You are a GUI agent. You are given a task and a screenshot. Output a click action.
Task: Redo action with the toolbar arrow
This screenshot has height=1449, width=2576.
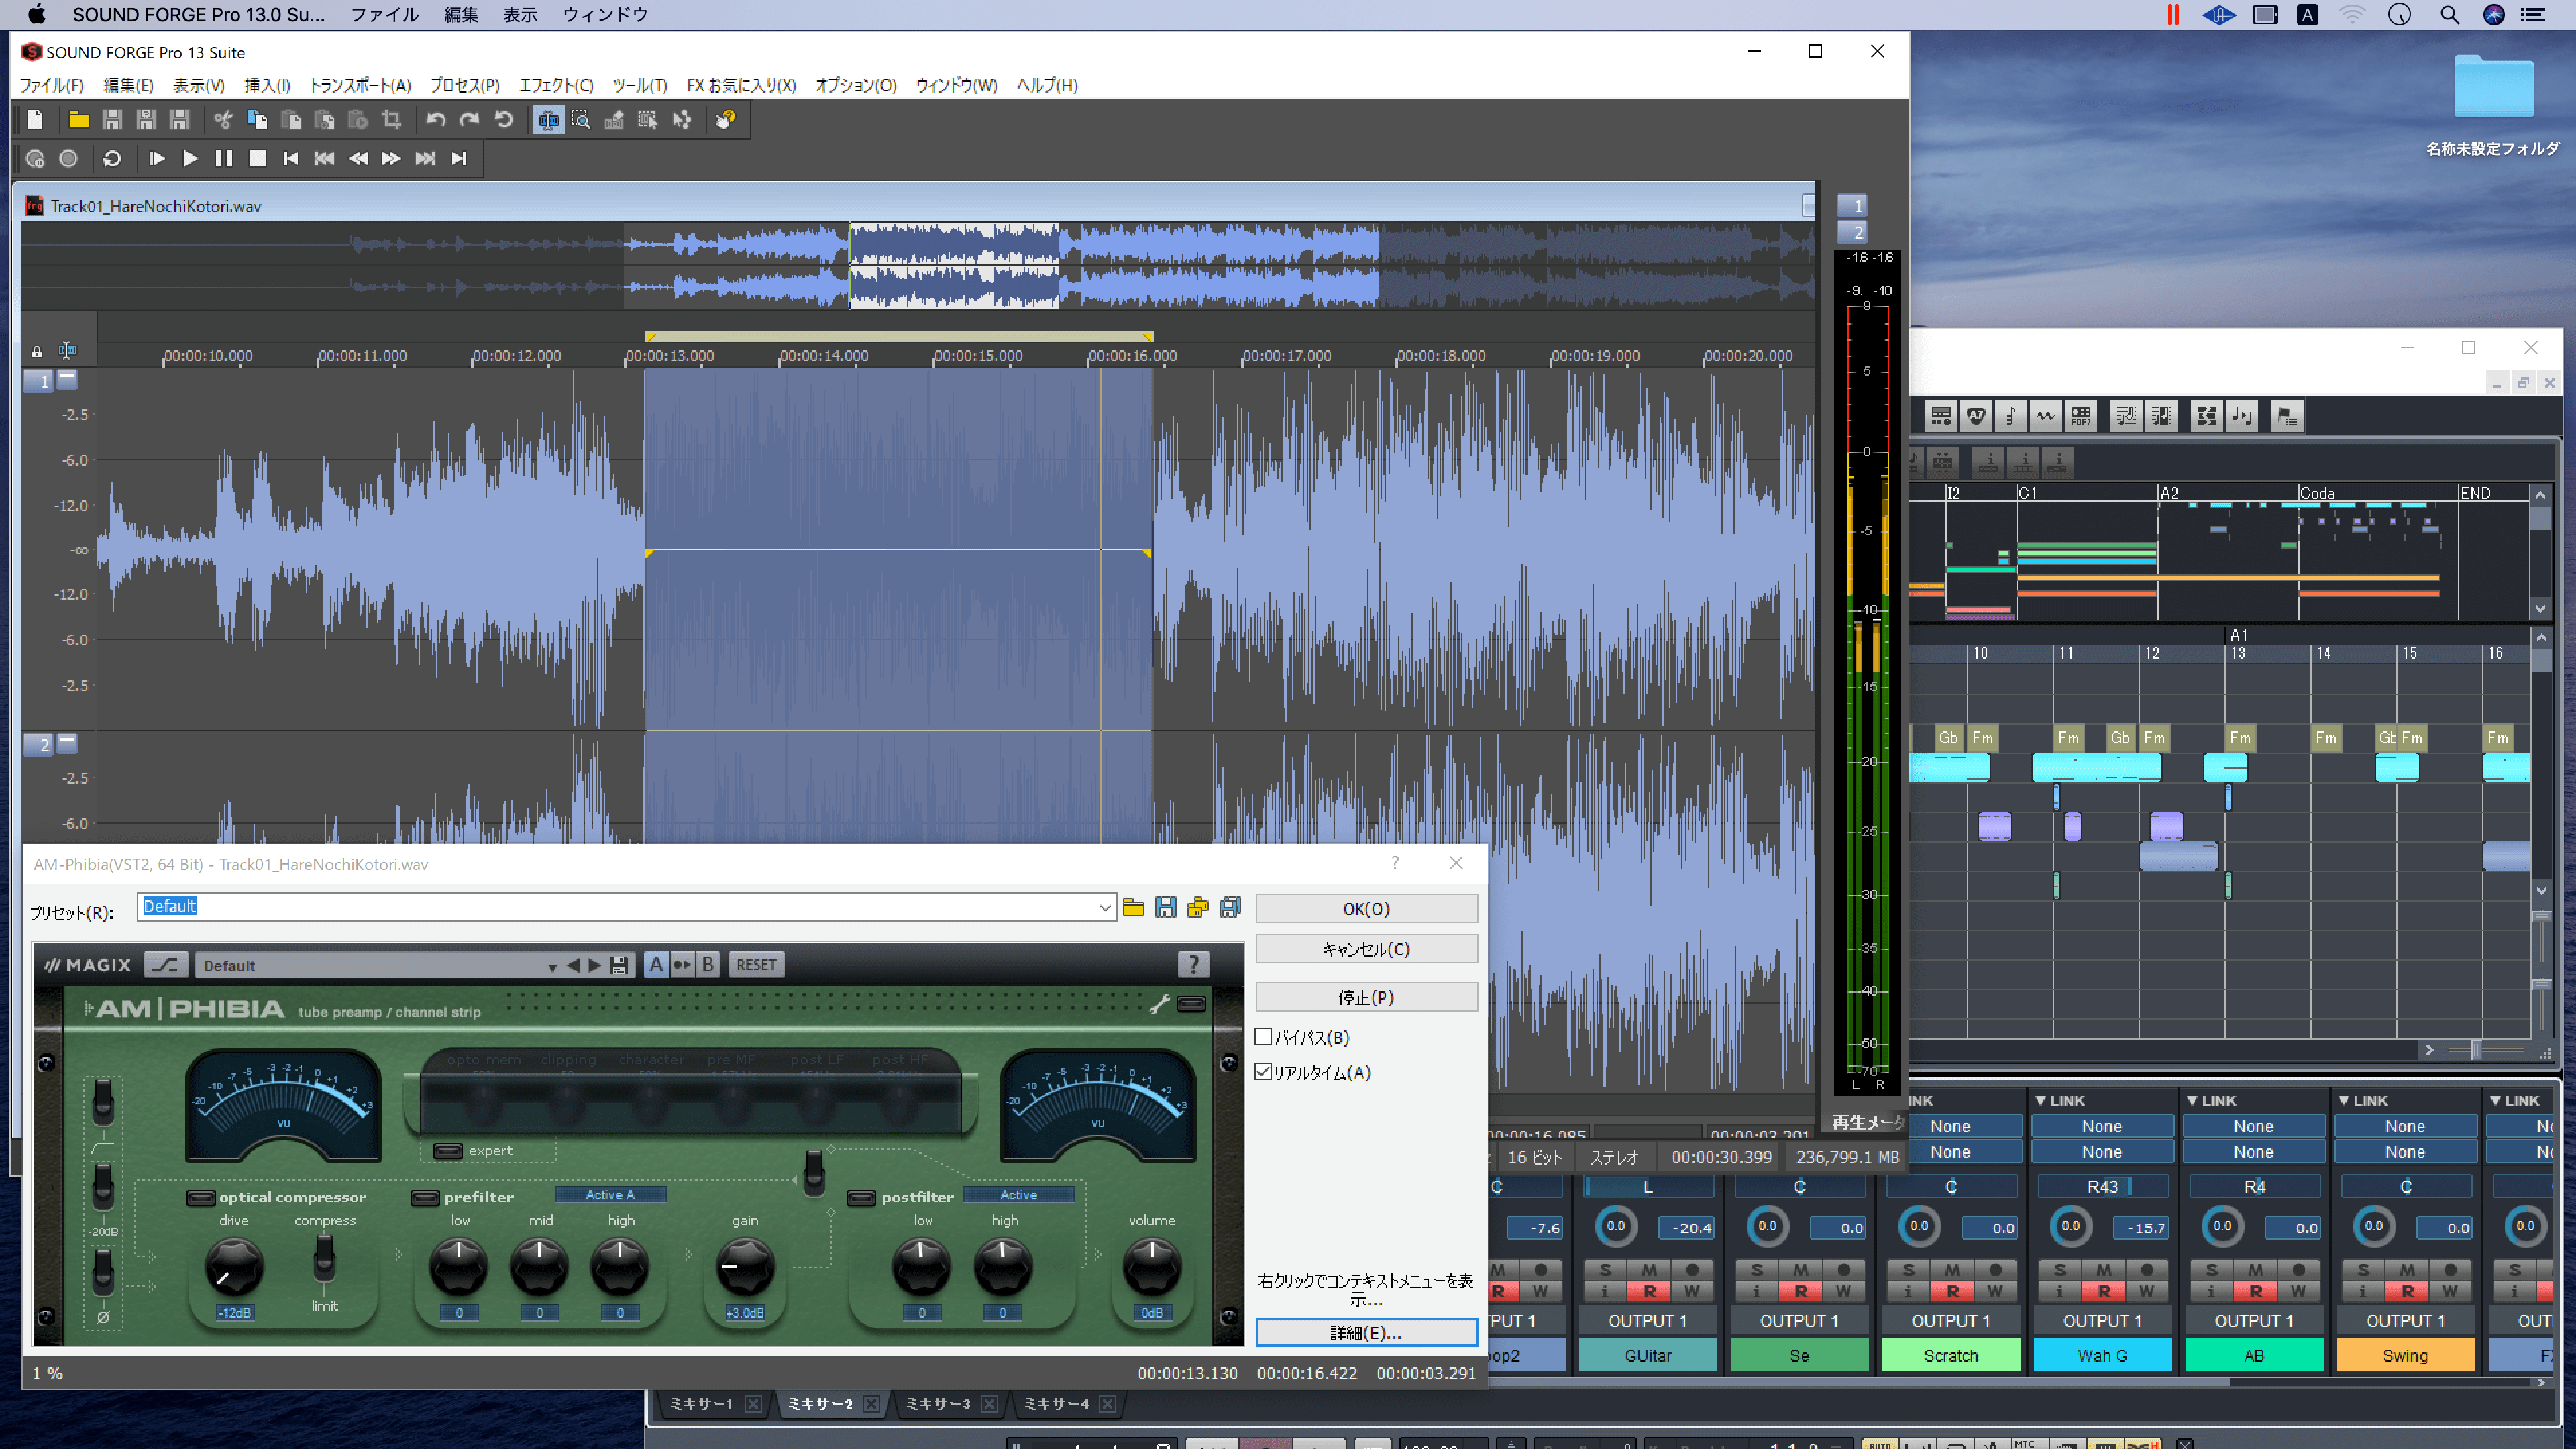469,120
